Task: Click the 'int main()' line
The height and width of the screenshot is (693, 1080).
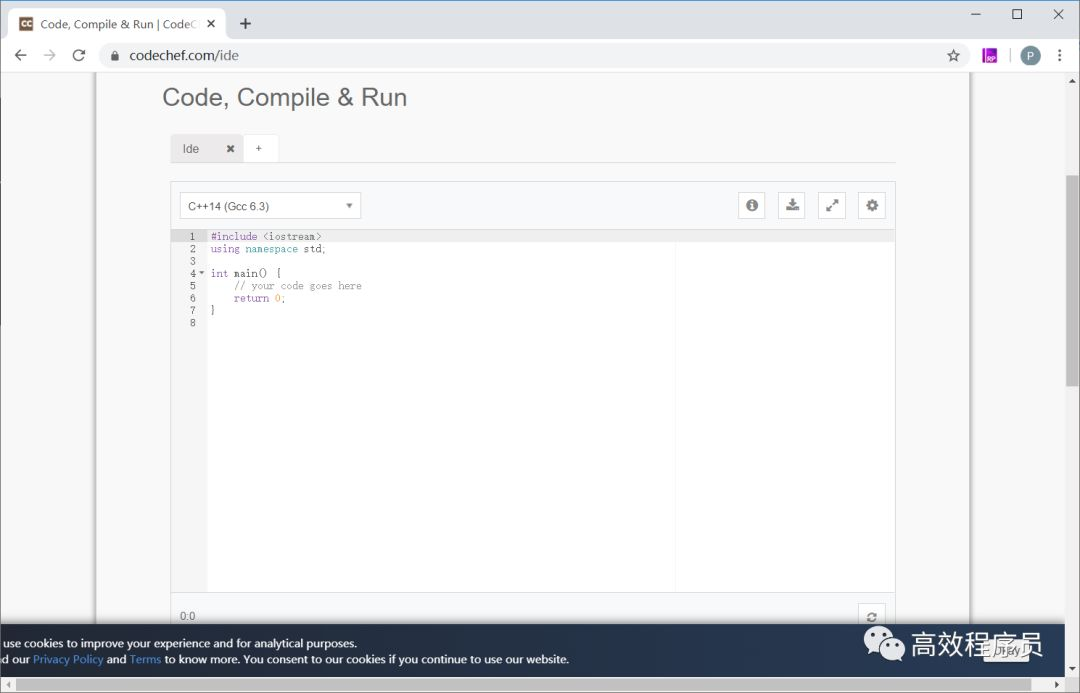Action: pos(246,273)
